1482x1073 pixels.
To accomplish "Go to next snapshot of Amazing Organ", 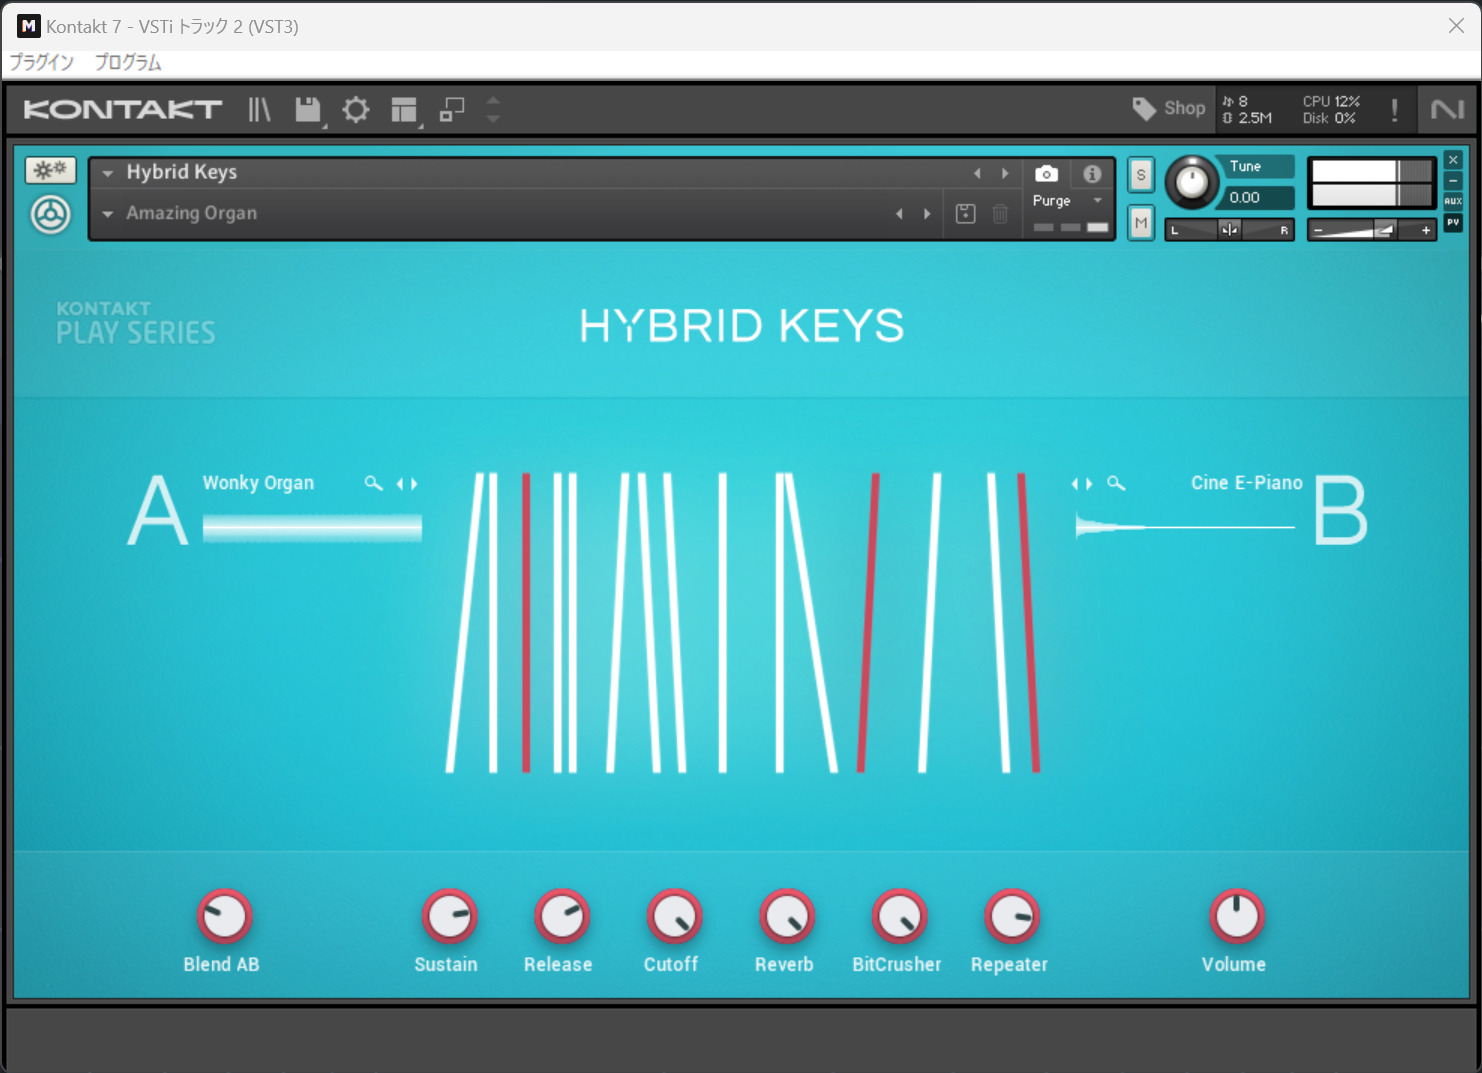I will click(927, 213).
